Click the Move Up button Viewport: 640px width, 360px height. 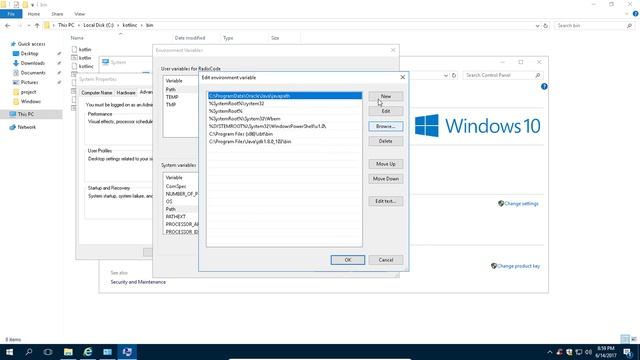[x=385, y=164]
